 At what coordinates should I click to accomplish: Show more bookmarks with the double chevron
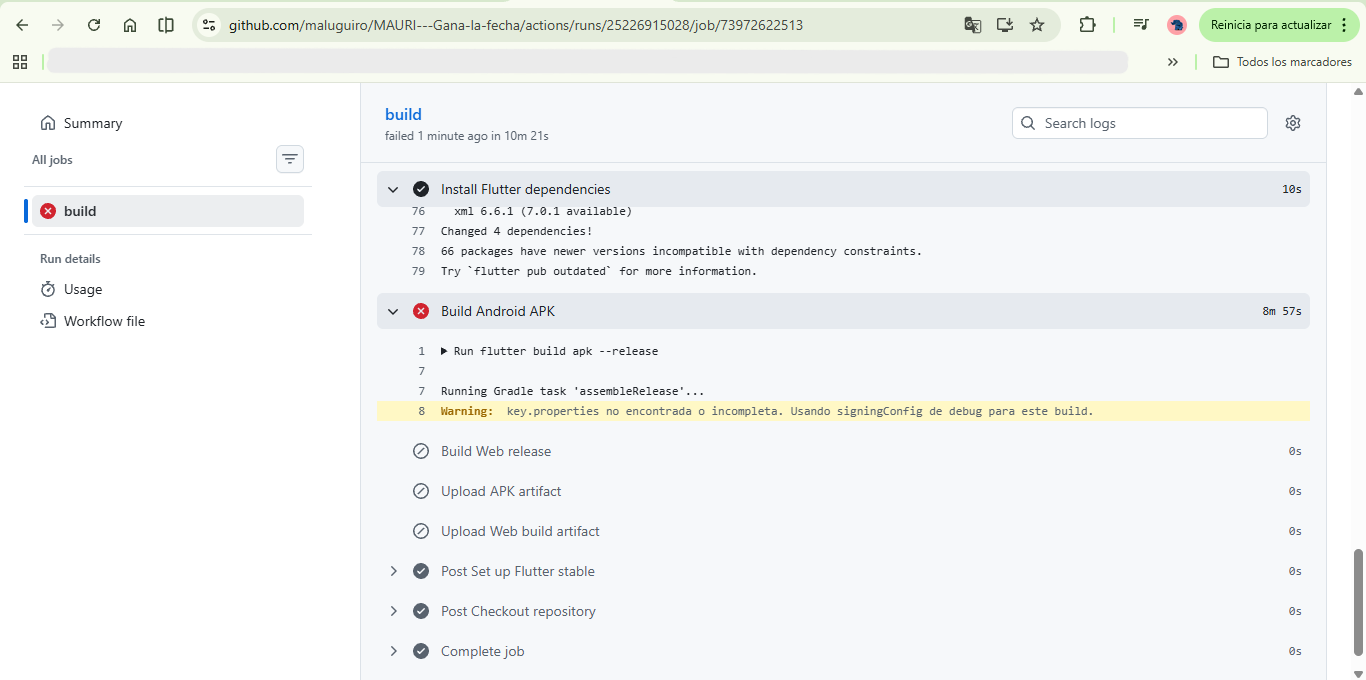[x=1172, y=62]
